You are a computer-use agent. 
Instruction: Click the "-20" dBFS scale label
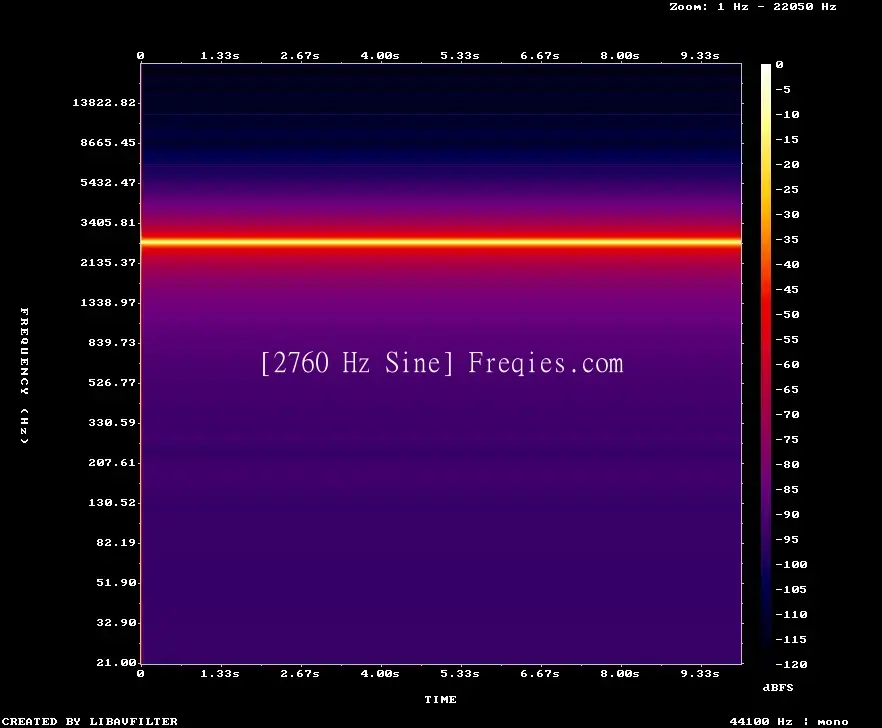787,165
